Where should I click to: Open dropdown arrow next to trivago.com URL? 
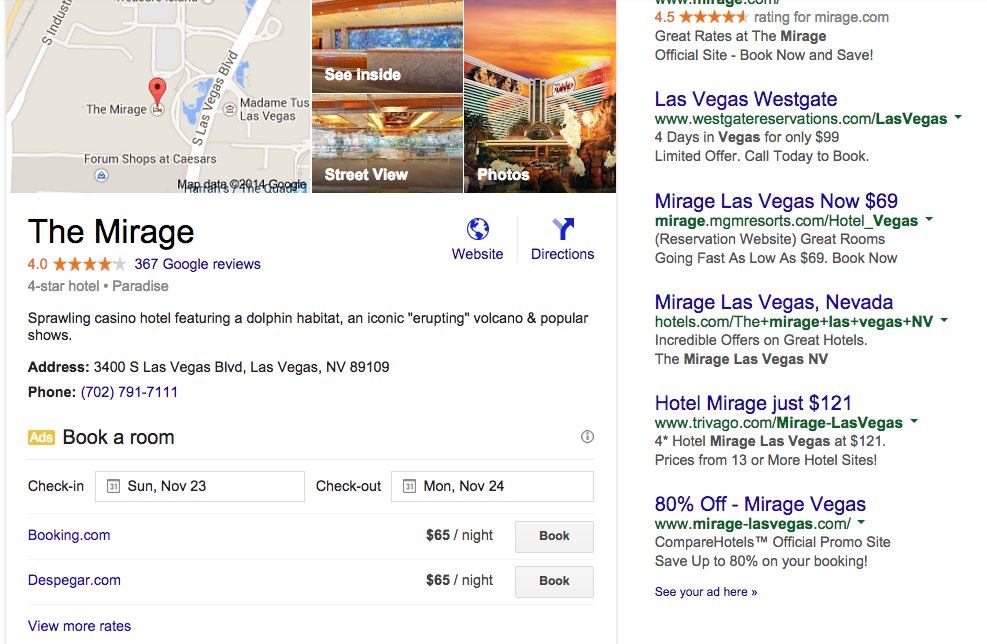tap(914, 422)
